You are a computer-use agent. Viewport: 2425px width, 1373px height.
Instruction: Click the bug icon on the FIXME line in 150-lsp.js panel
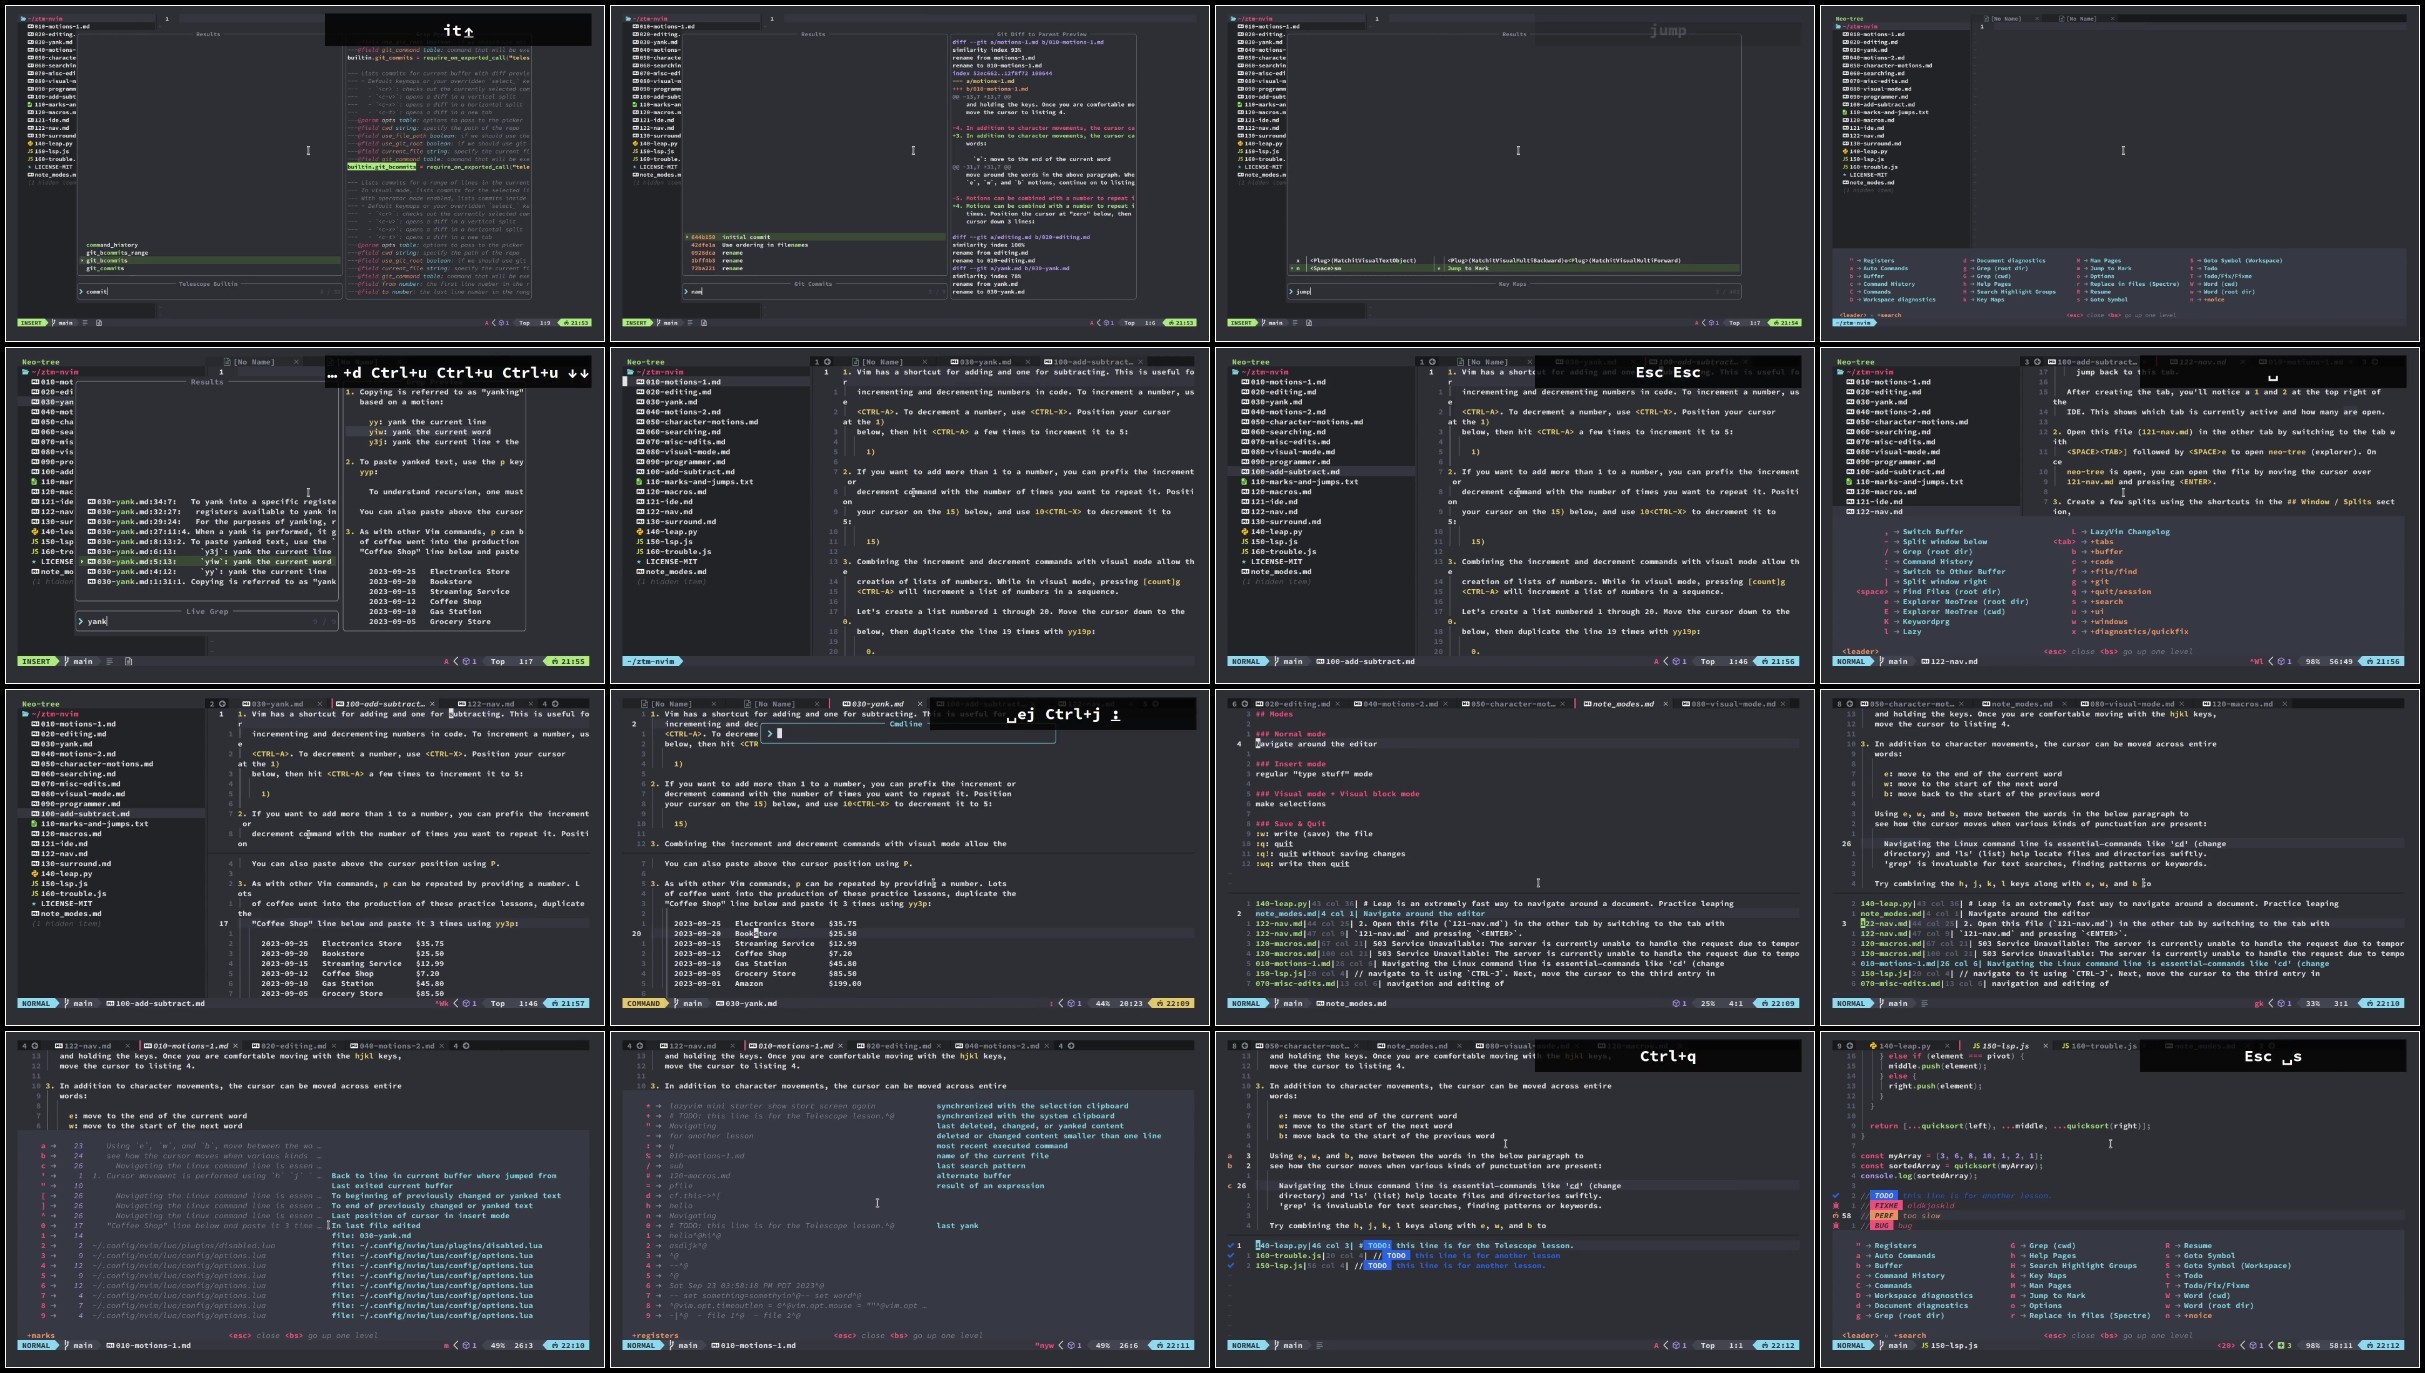point(1836,1206)
